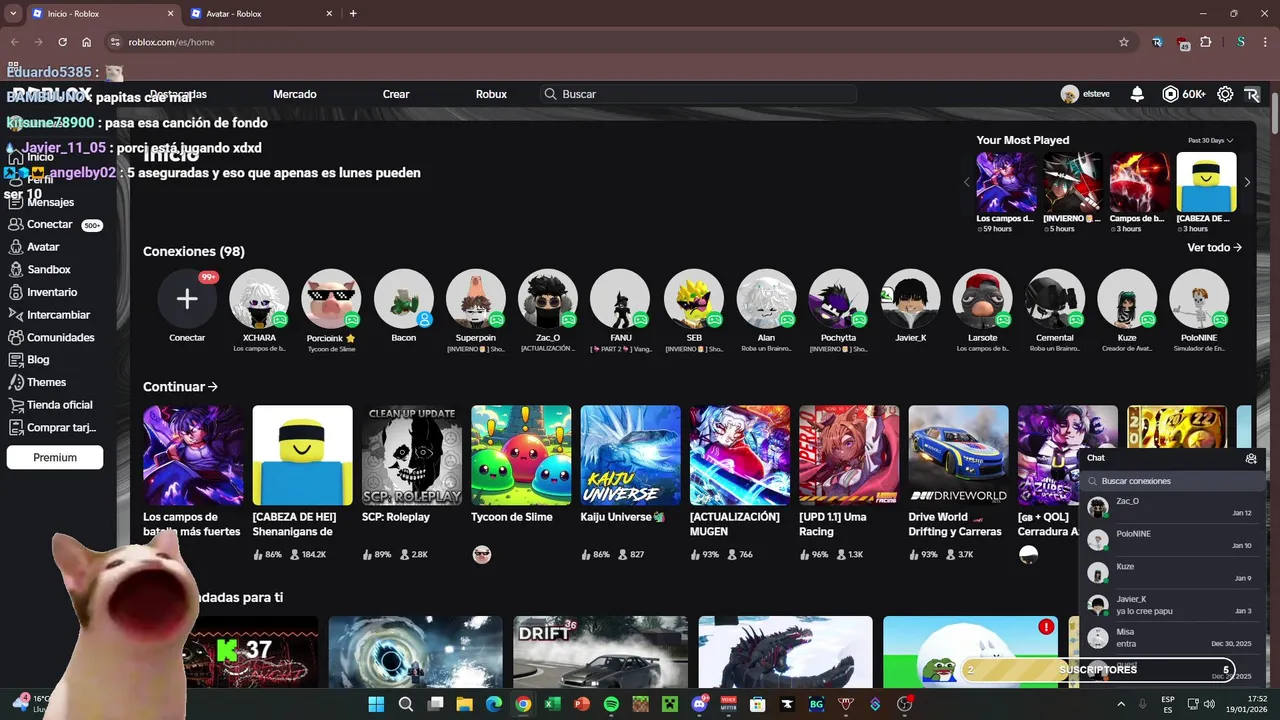Open chat with Zac_O

[x=1172, y=507]
